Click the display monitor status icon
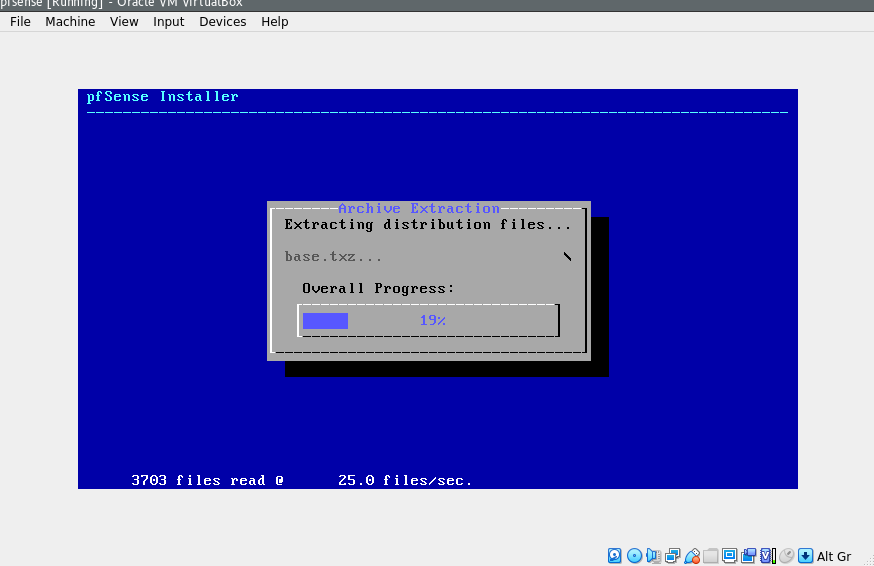Viewport: 874px width, 566px height. point(729,556)
